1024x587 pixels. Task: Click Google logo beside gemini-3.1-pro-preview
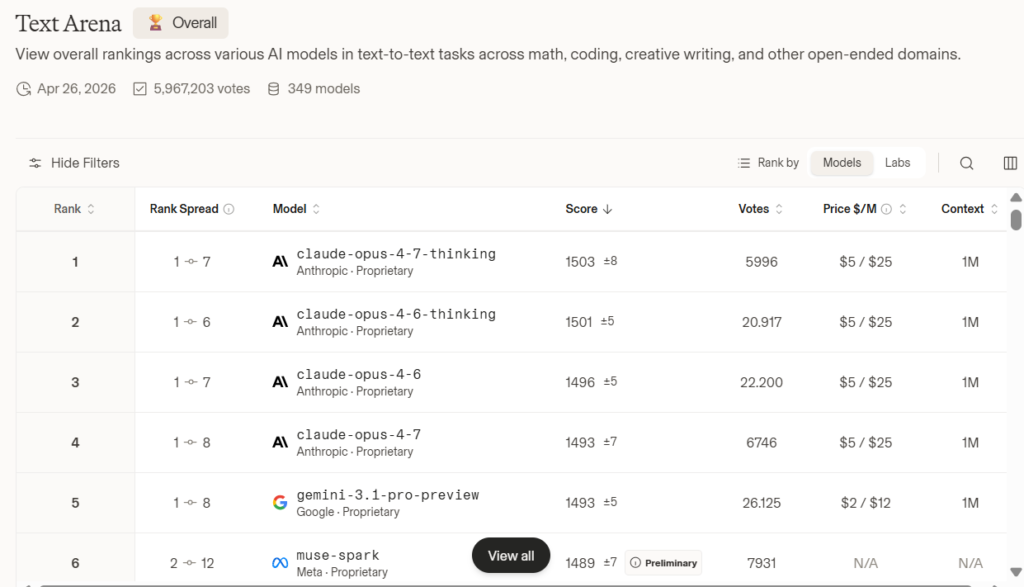coord(280,502)
